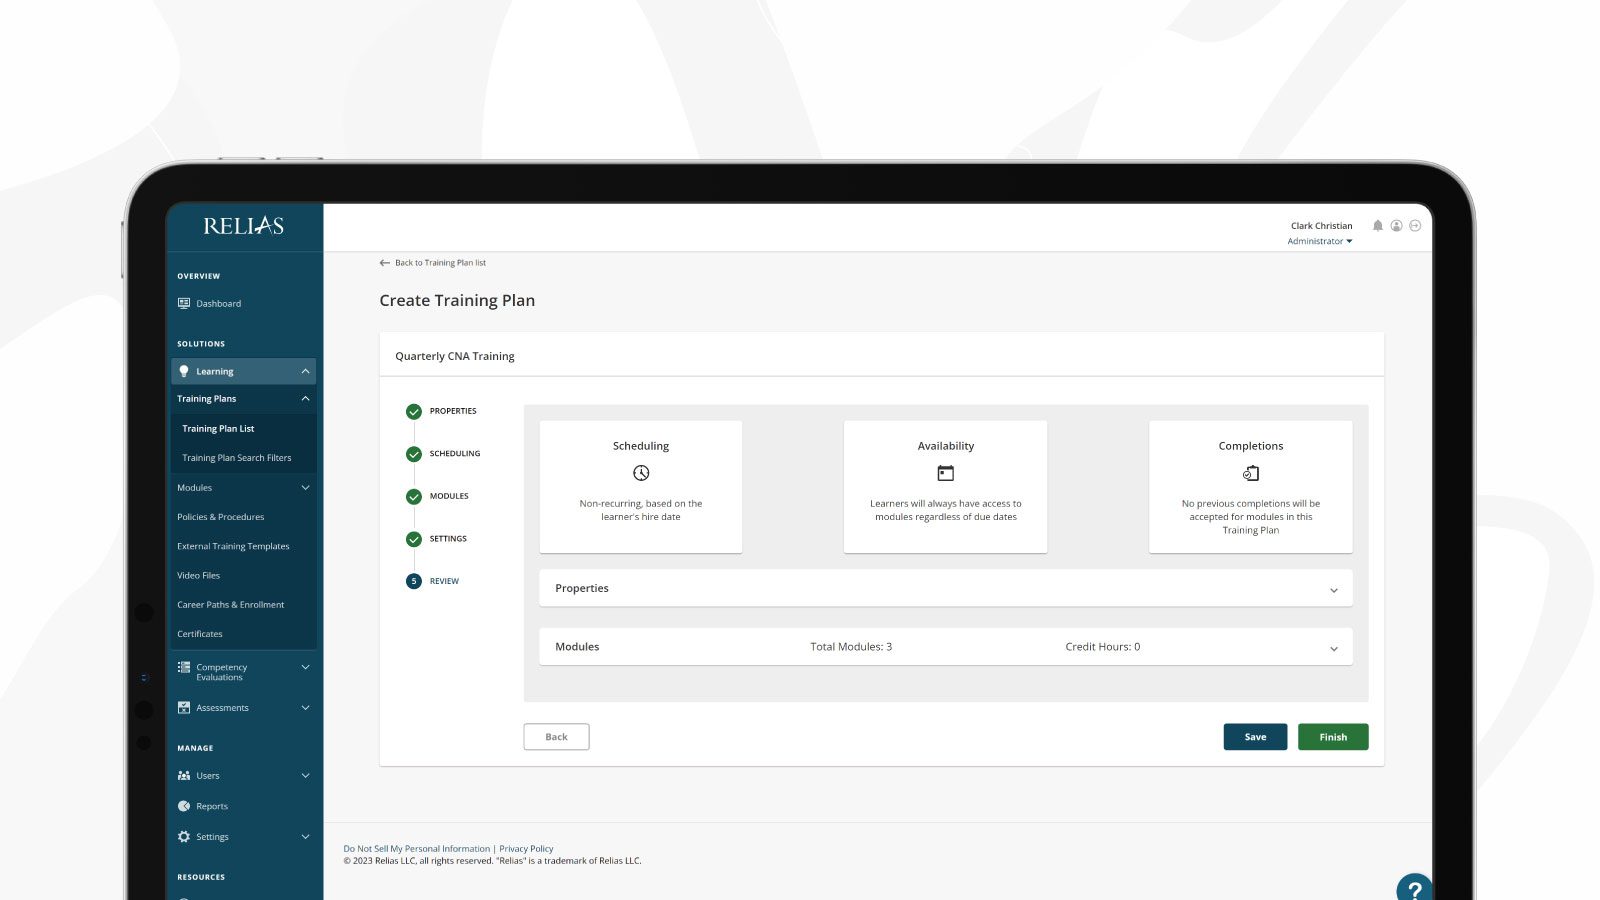Open Certificates in sidebar

200,634
